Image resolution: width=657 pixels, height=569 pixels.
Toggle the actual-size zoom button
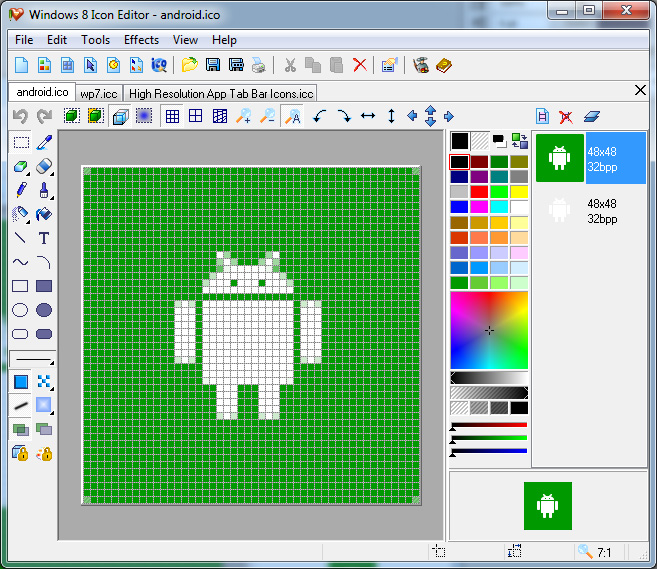292,116
